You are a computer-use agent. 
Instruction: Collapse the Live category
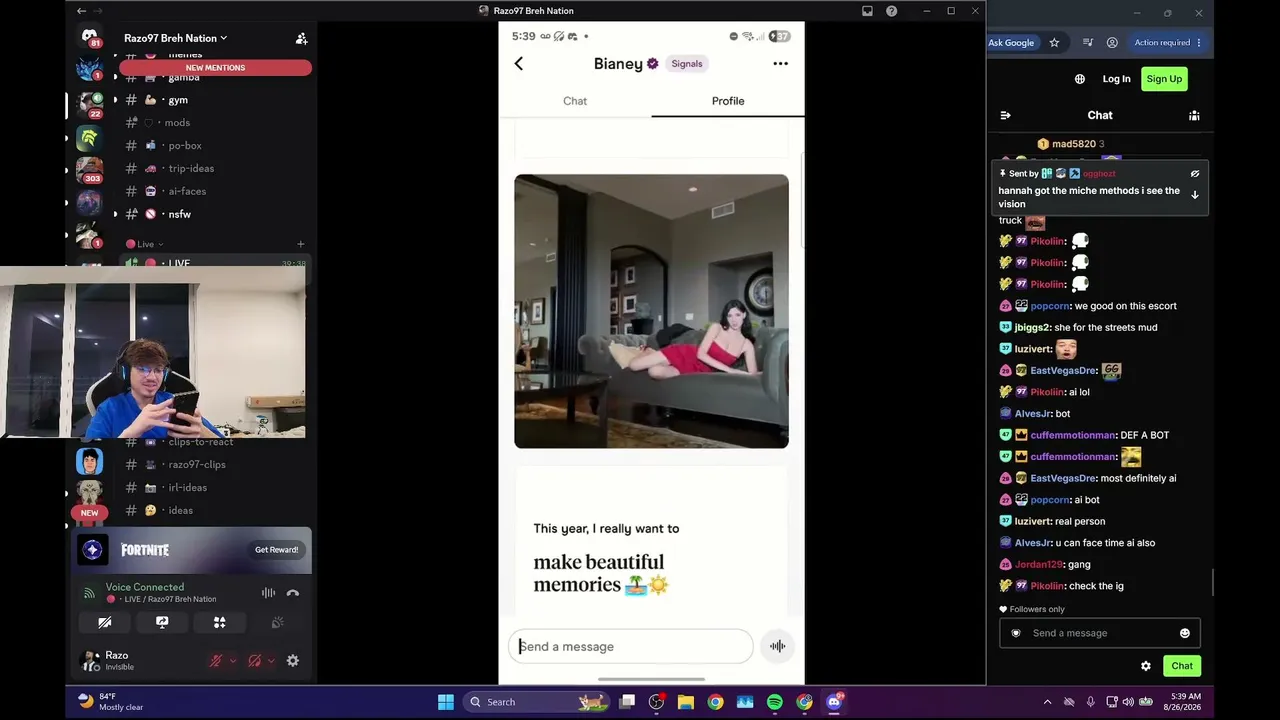click(x=145, y=244)
